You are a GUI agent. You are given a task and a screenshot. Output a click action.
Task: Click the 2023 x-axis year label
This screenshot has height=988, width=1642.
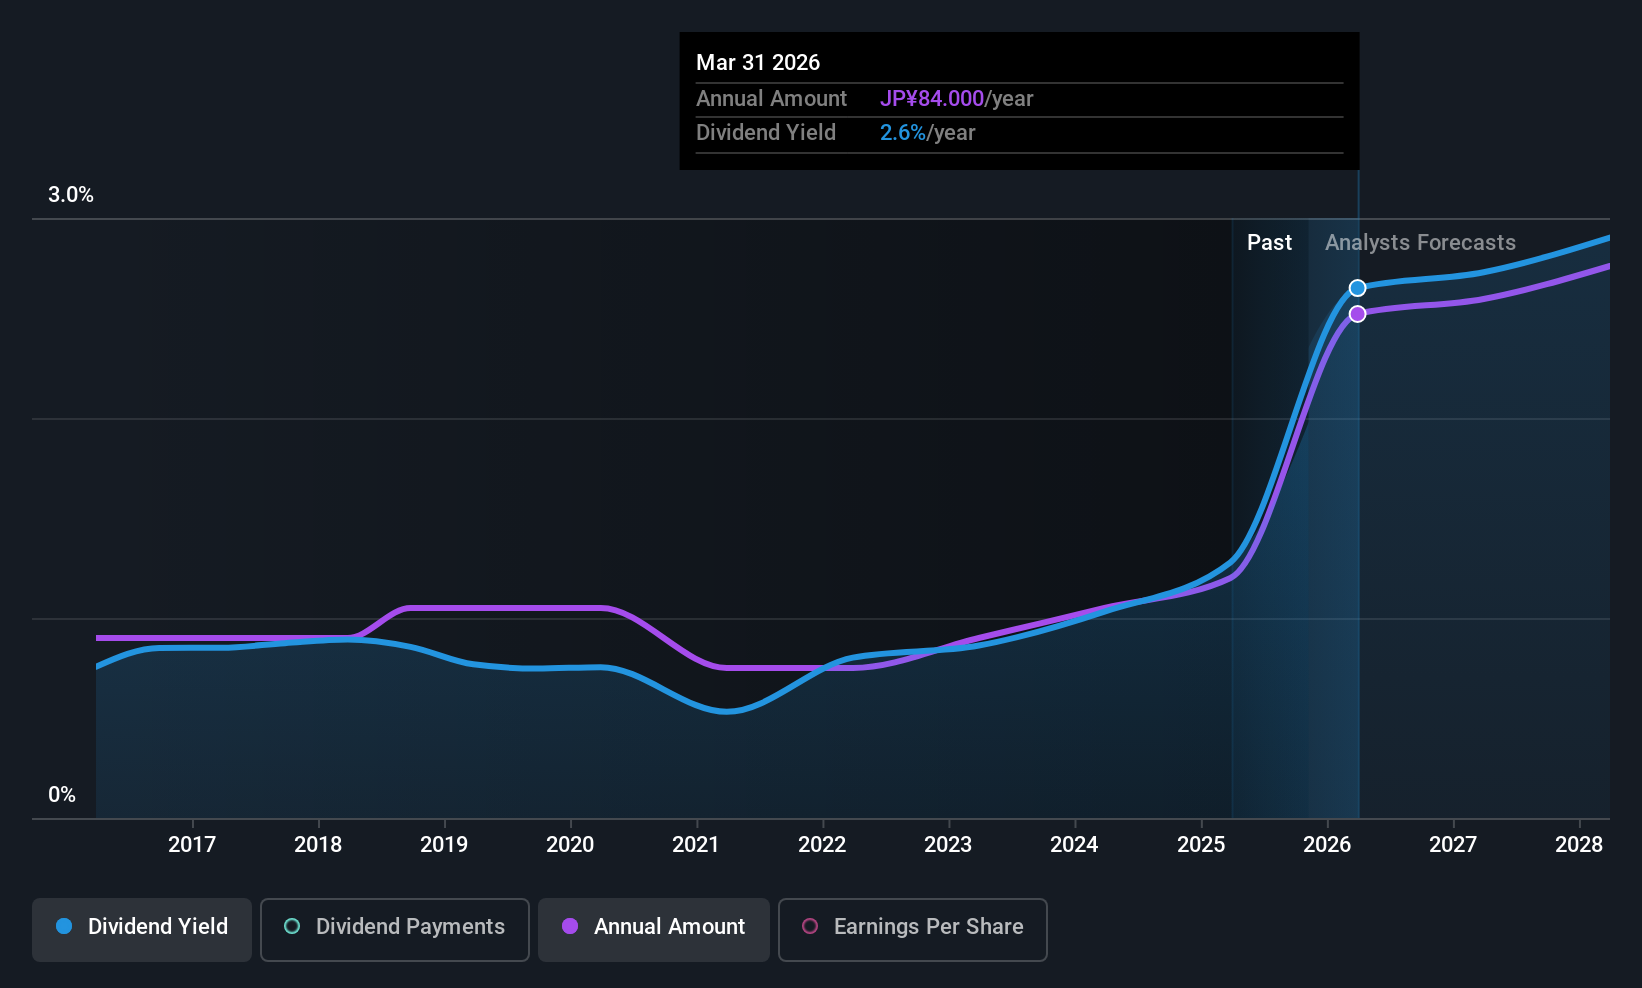point(948,845)
